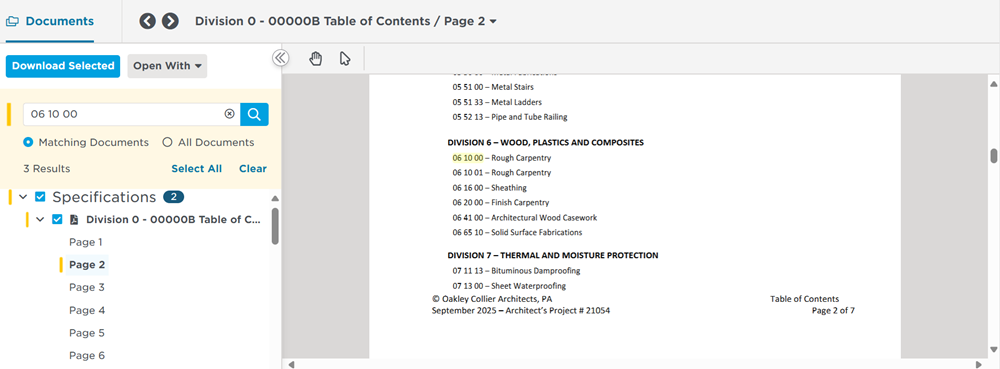The height and width of the screenshot is (369, 1000).
Task: Click the Division 0 - 00000B Table of C... label
Action: click(173, 220)
